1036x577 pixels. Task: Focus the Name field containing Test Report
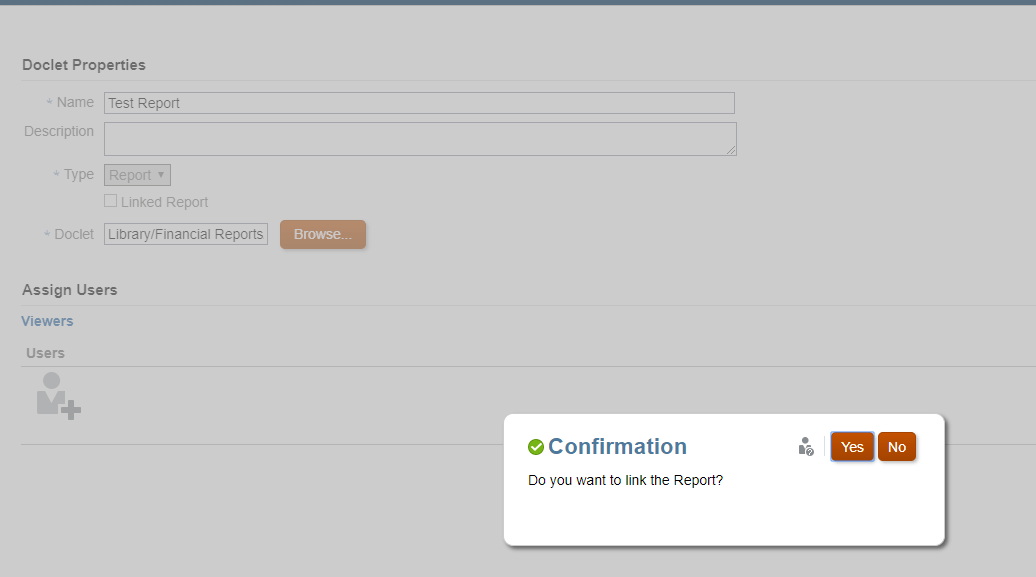(419, 103)
